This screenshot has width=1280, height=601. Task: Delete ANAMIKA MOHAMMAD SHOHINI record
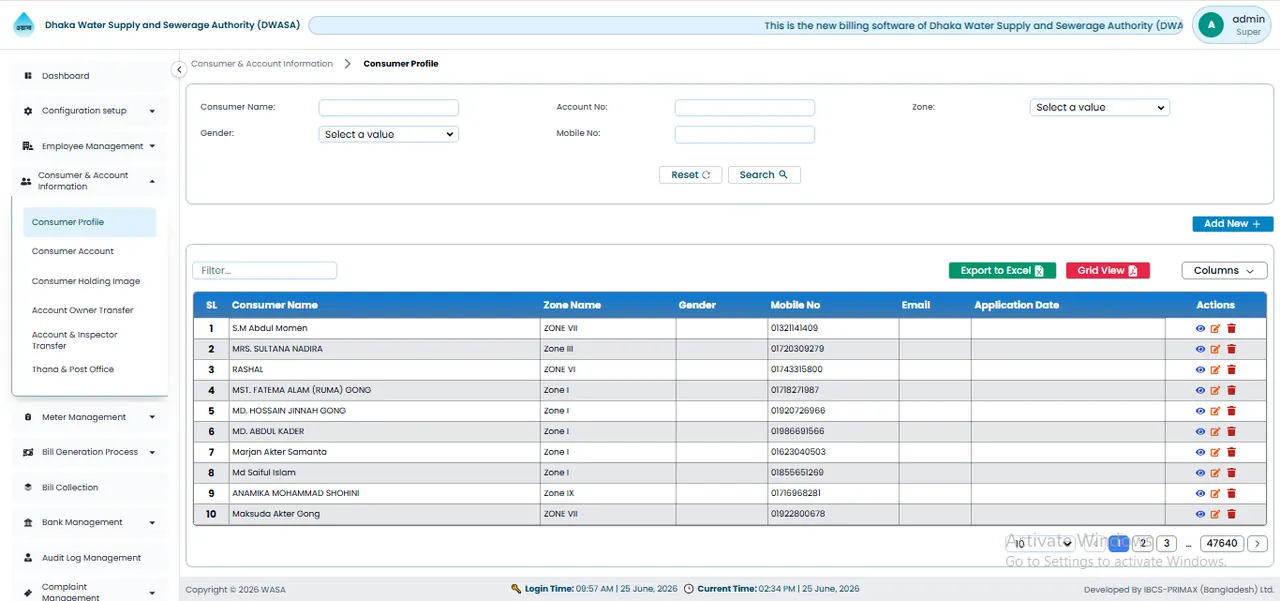[x=1231, y=494]
